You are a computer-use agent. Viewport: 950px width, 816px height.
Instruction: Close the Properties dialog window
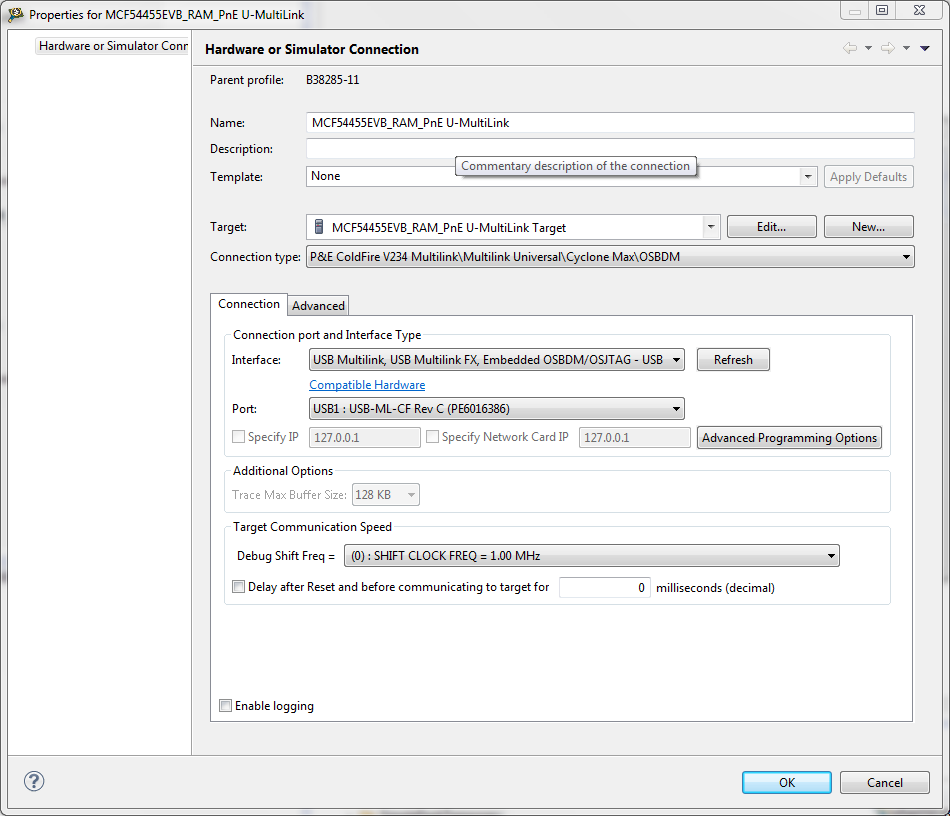(x=920, y=10)
